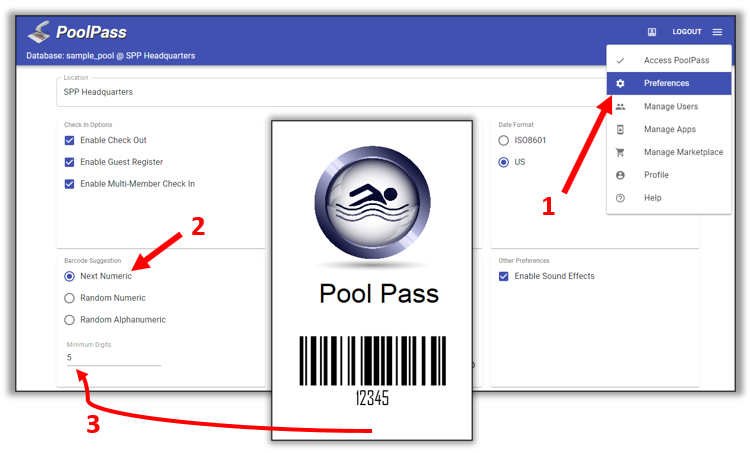Screen dimensions: 750x453
Task: Click the shopping cart icon for Marketplace
Action: click(x=620, y=153)
